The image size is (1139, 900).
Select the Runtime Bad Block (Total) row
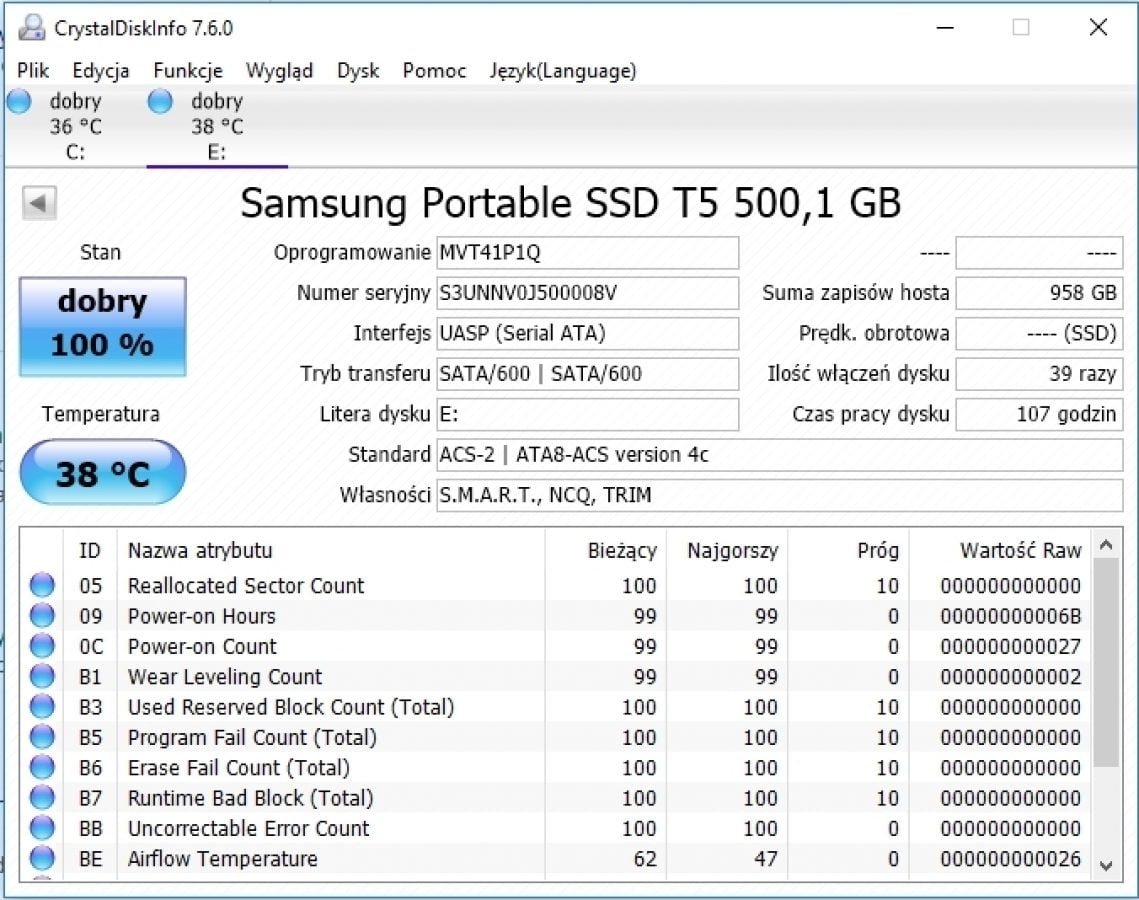click(556, 798)
